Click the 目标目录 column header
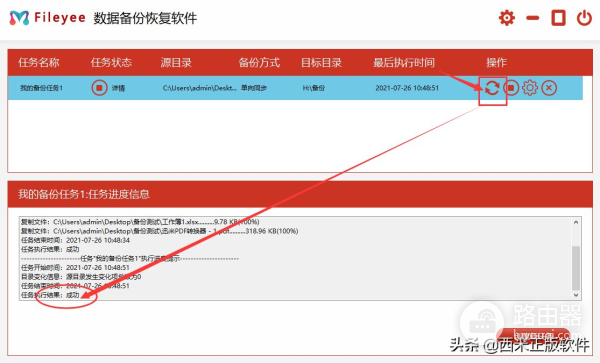 click(321, 62)
